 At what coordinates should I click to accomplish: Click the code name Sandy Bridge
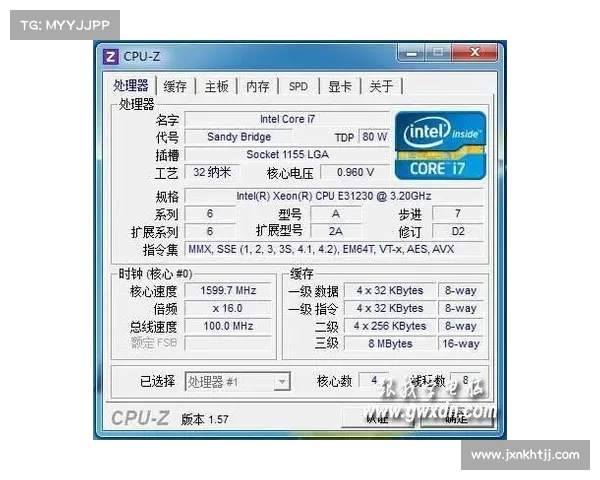pos(239,137)
